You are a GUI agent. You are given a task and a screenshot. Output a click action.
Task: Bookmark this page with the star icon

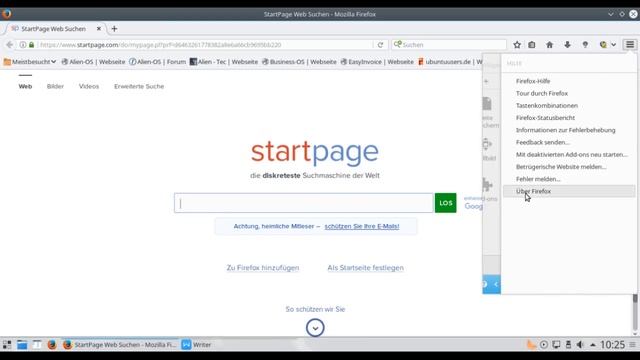(x=517, y=44)
